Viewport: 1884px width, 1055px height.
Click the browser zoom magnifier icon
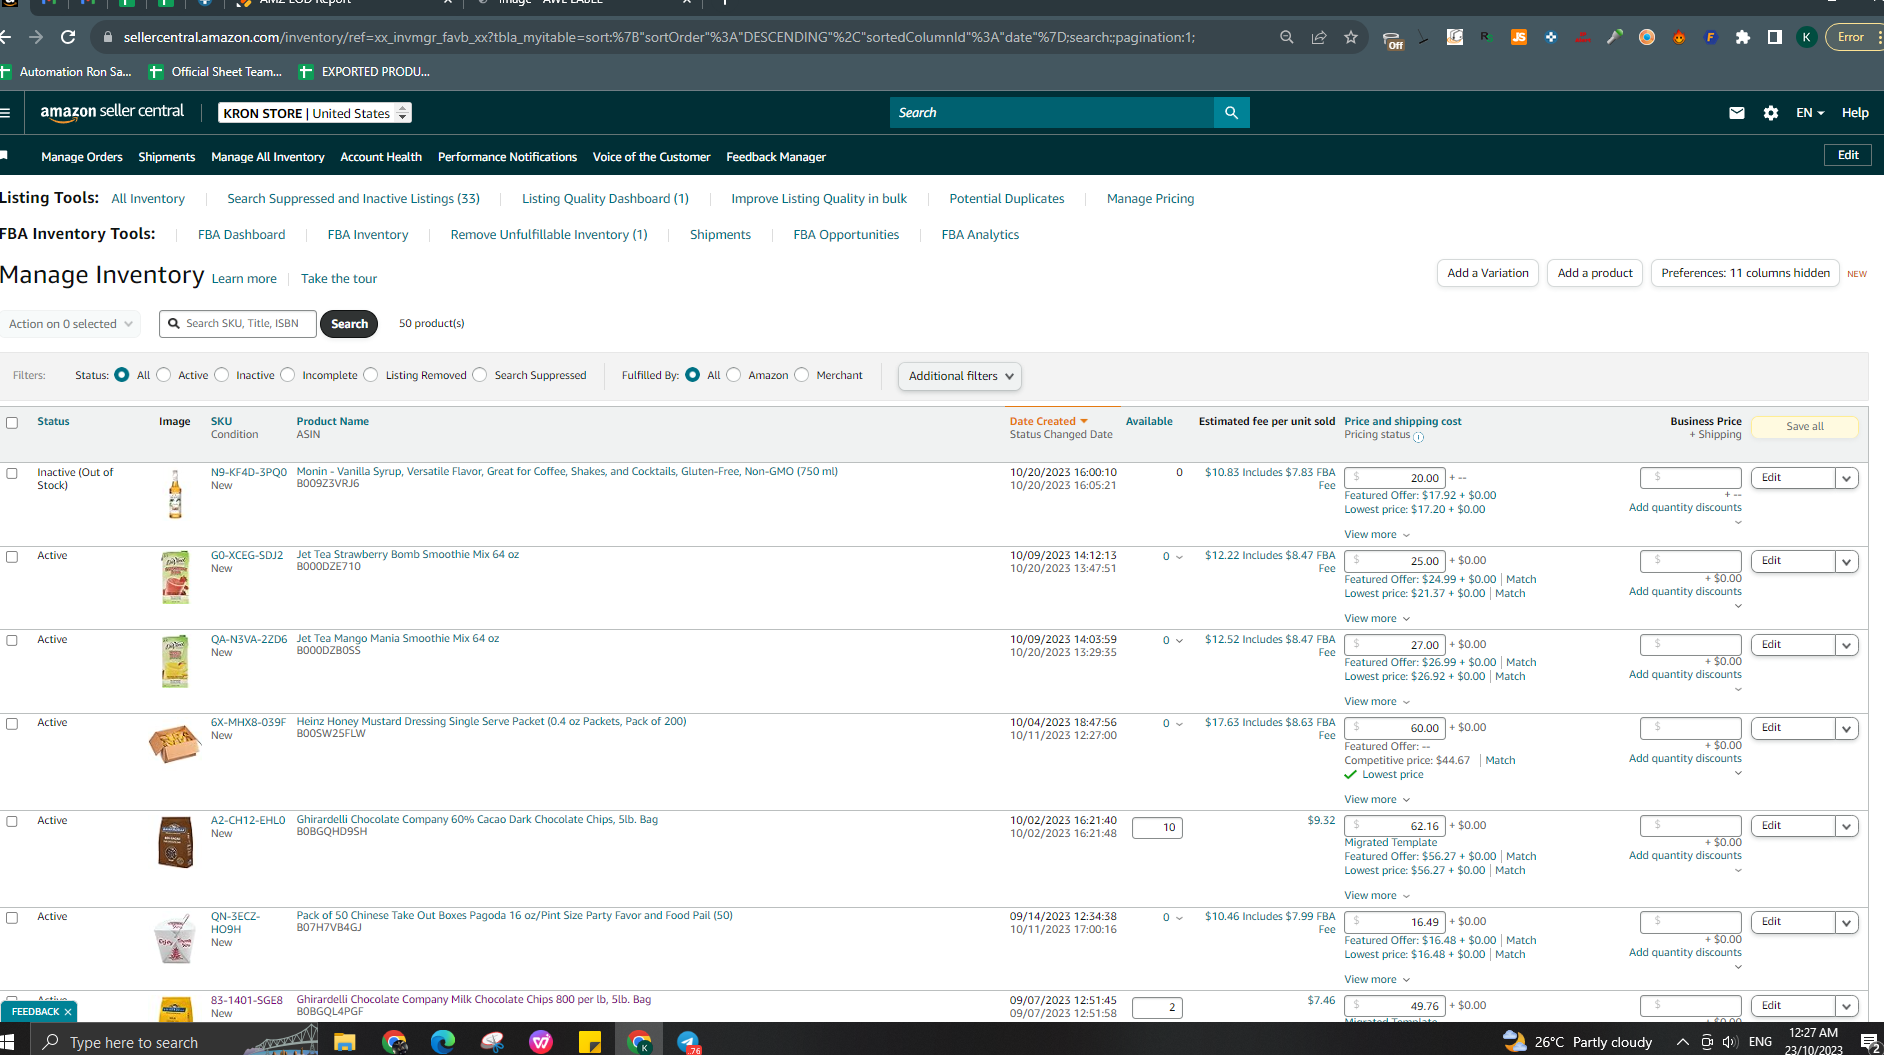pos(1287,37)
